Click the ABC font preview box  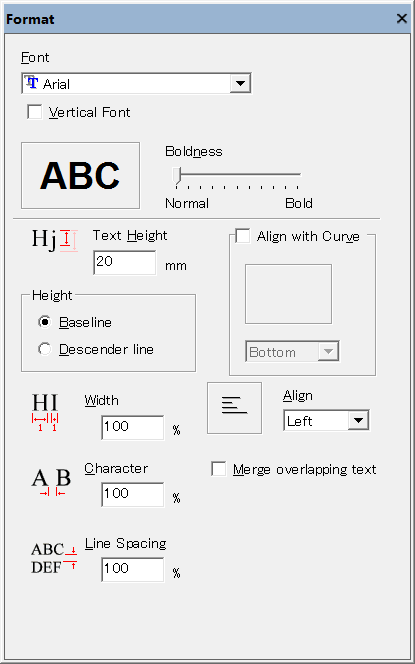[x=80, y=175]
